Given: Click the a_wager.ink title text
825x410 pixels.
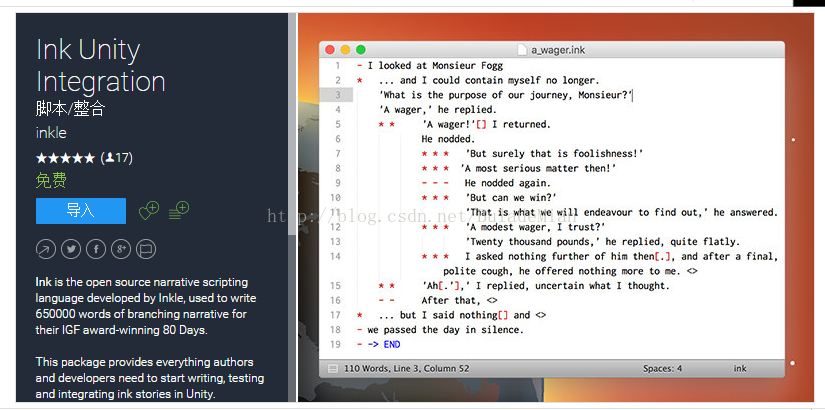Looking at the screenshot, I should coord(558,50).
